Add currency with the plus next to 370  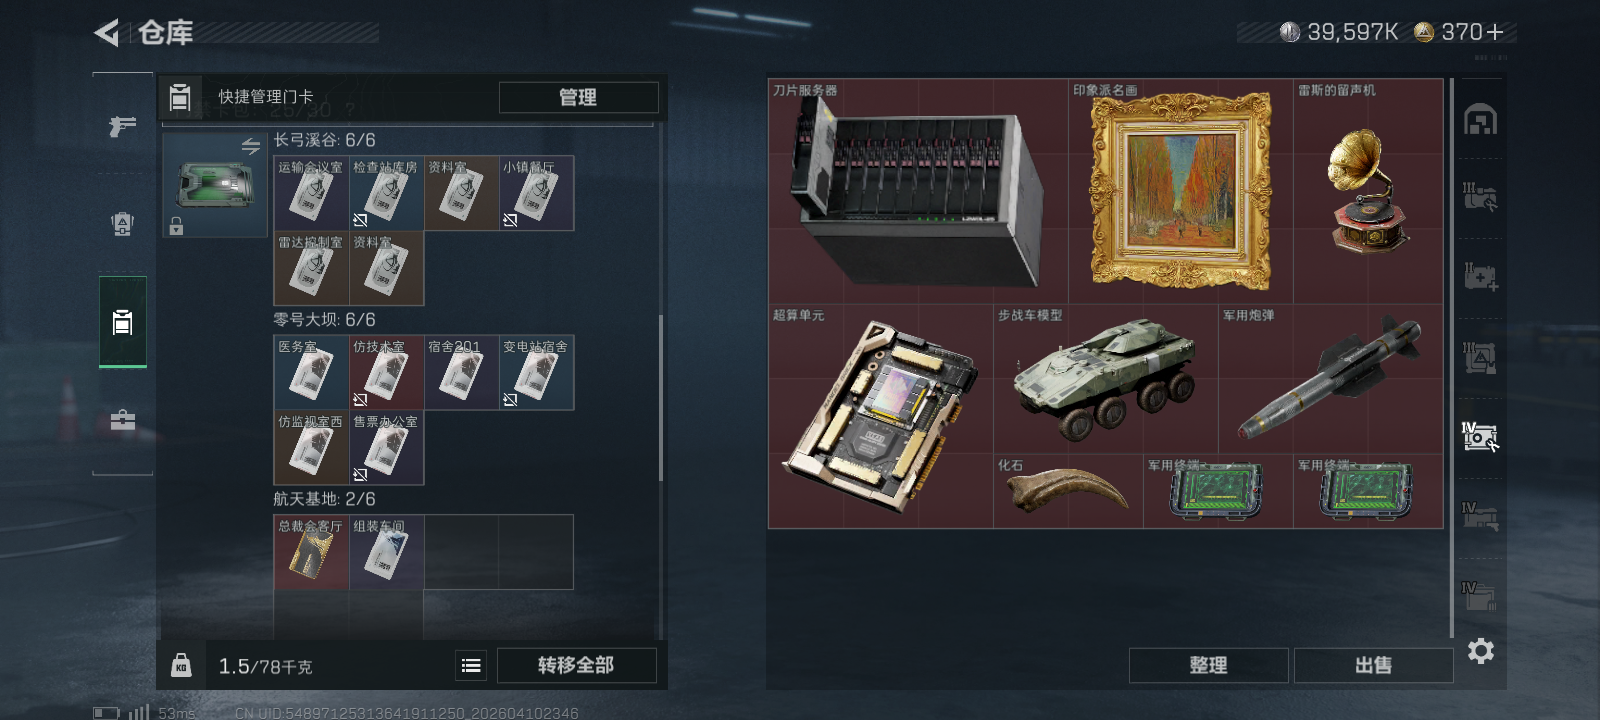[1495, 32]
